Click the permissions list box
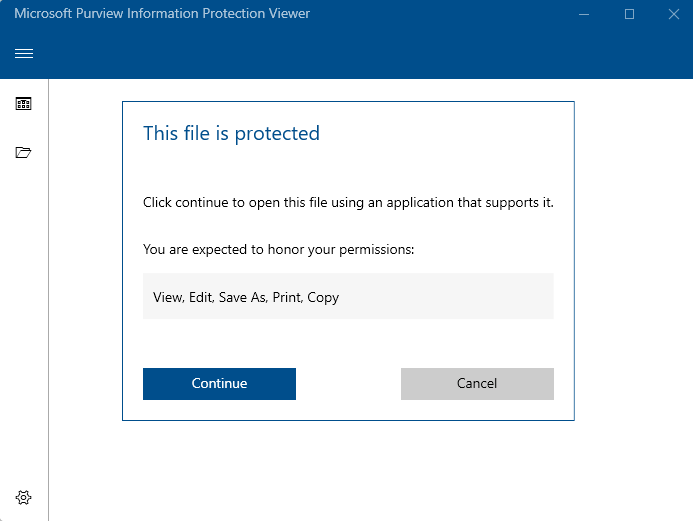 pos(348,296)
